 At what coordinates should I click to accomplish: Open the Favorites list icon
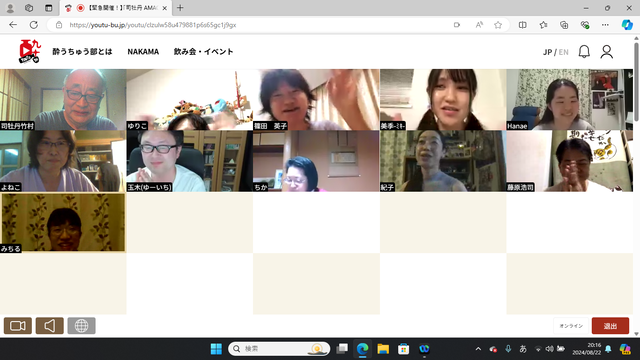click(543, 25)
